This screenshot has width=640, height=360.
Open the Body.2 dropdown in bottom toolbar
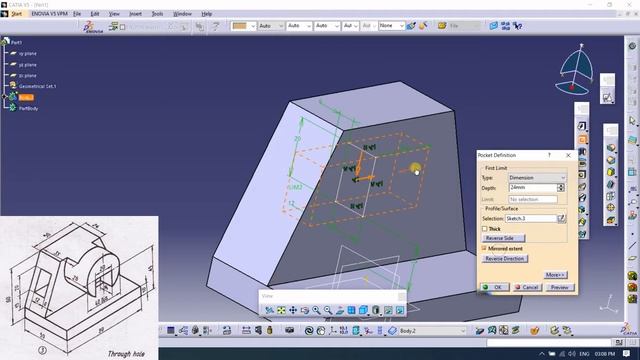tap(432, 331)
